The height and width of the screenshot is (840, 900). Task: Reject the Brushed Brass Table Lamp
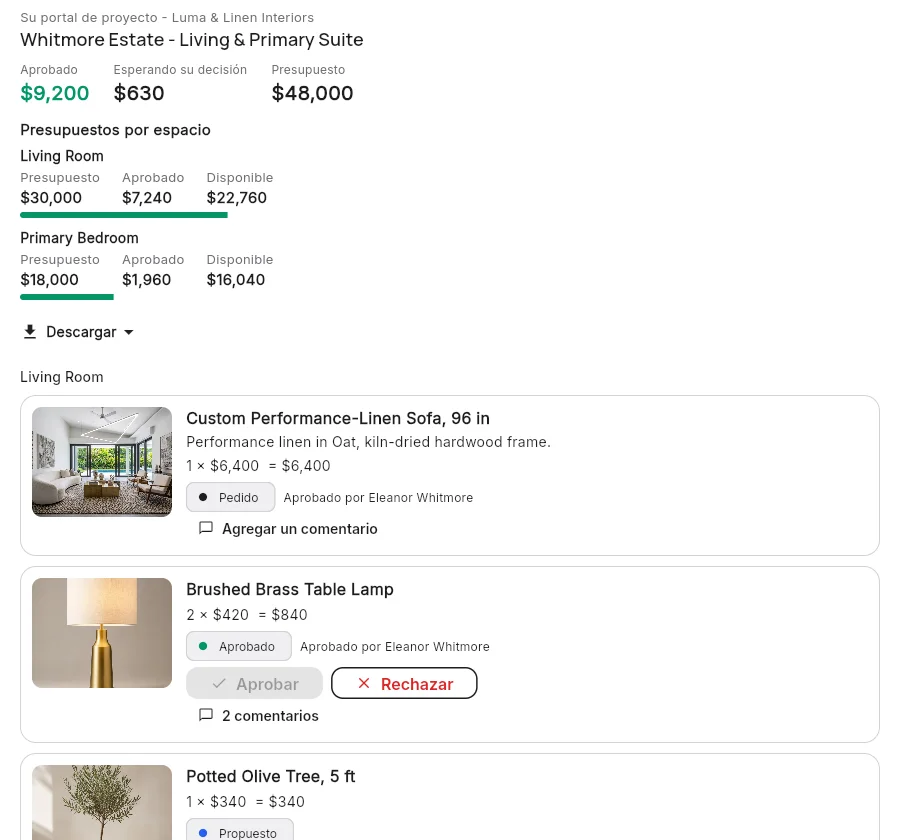pos(404,683)
